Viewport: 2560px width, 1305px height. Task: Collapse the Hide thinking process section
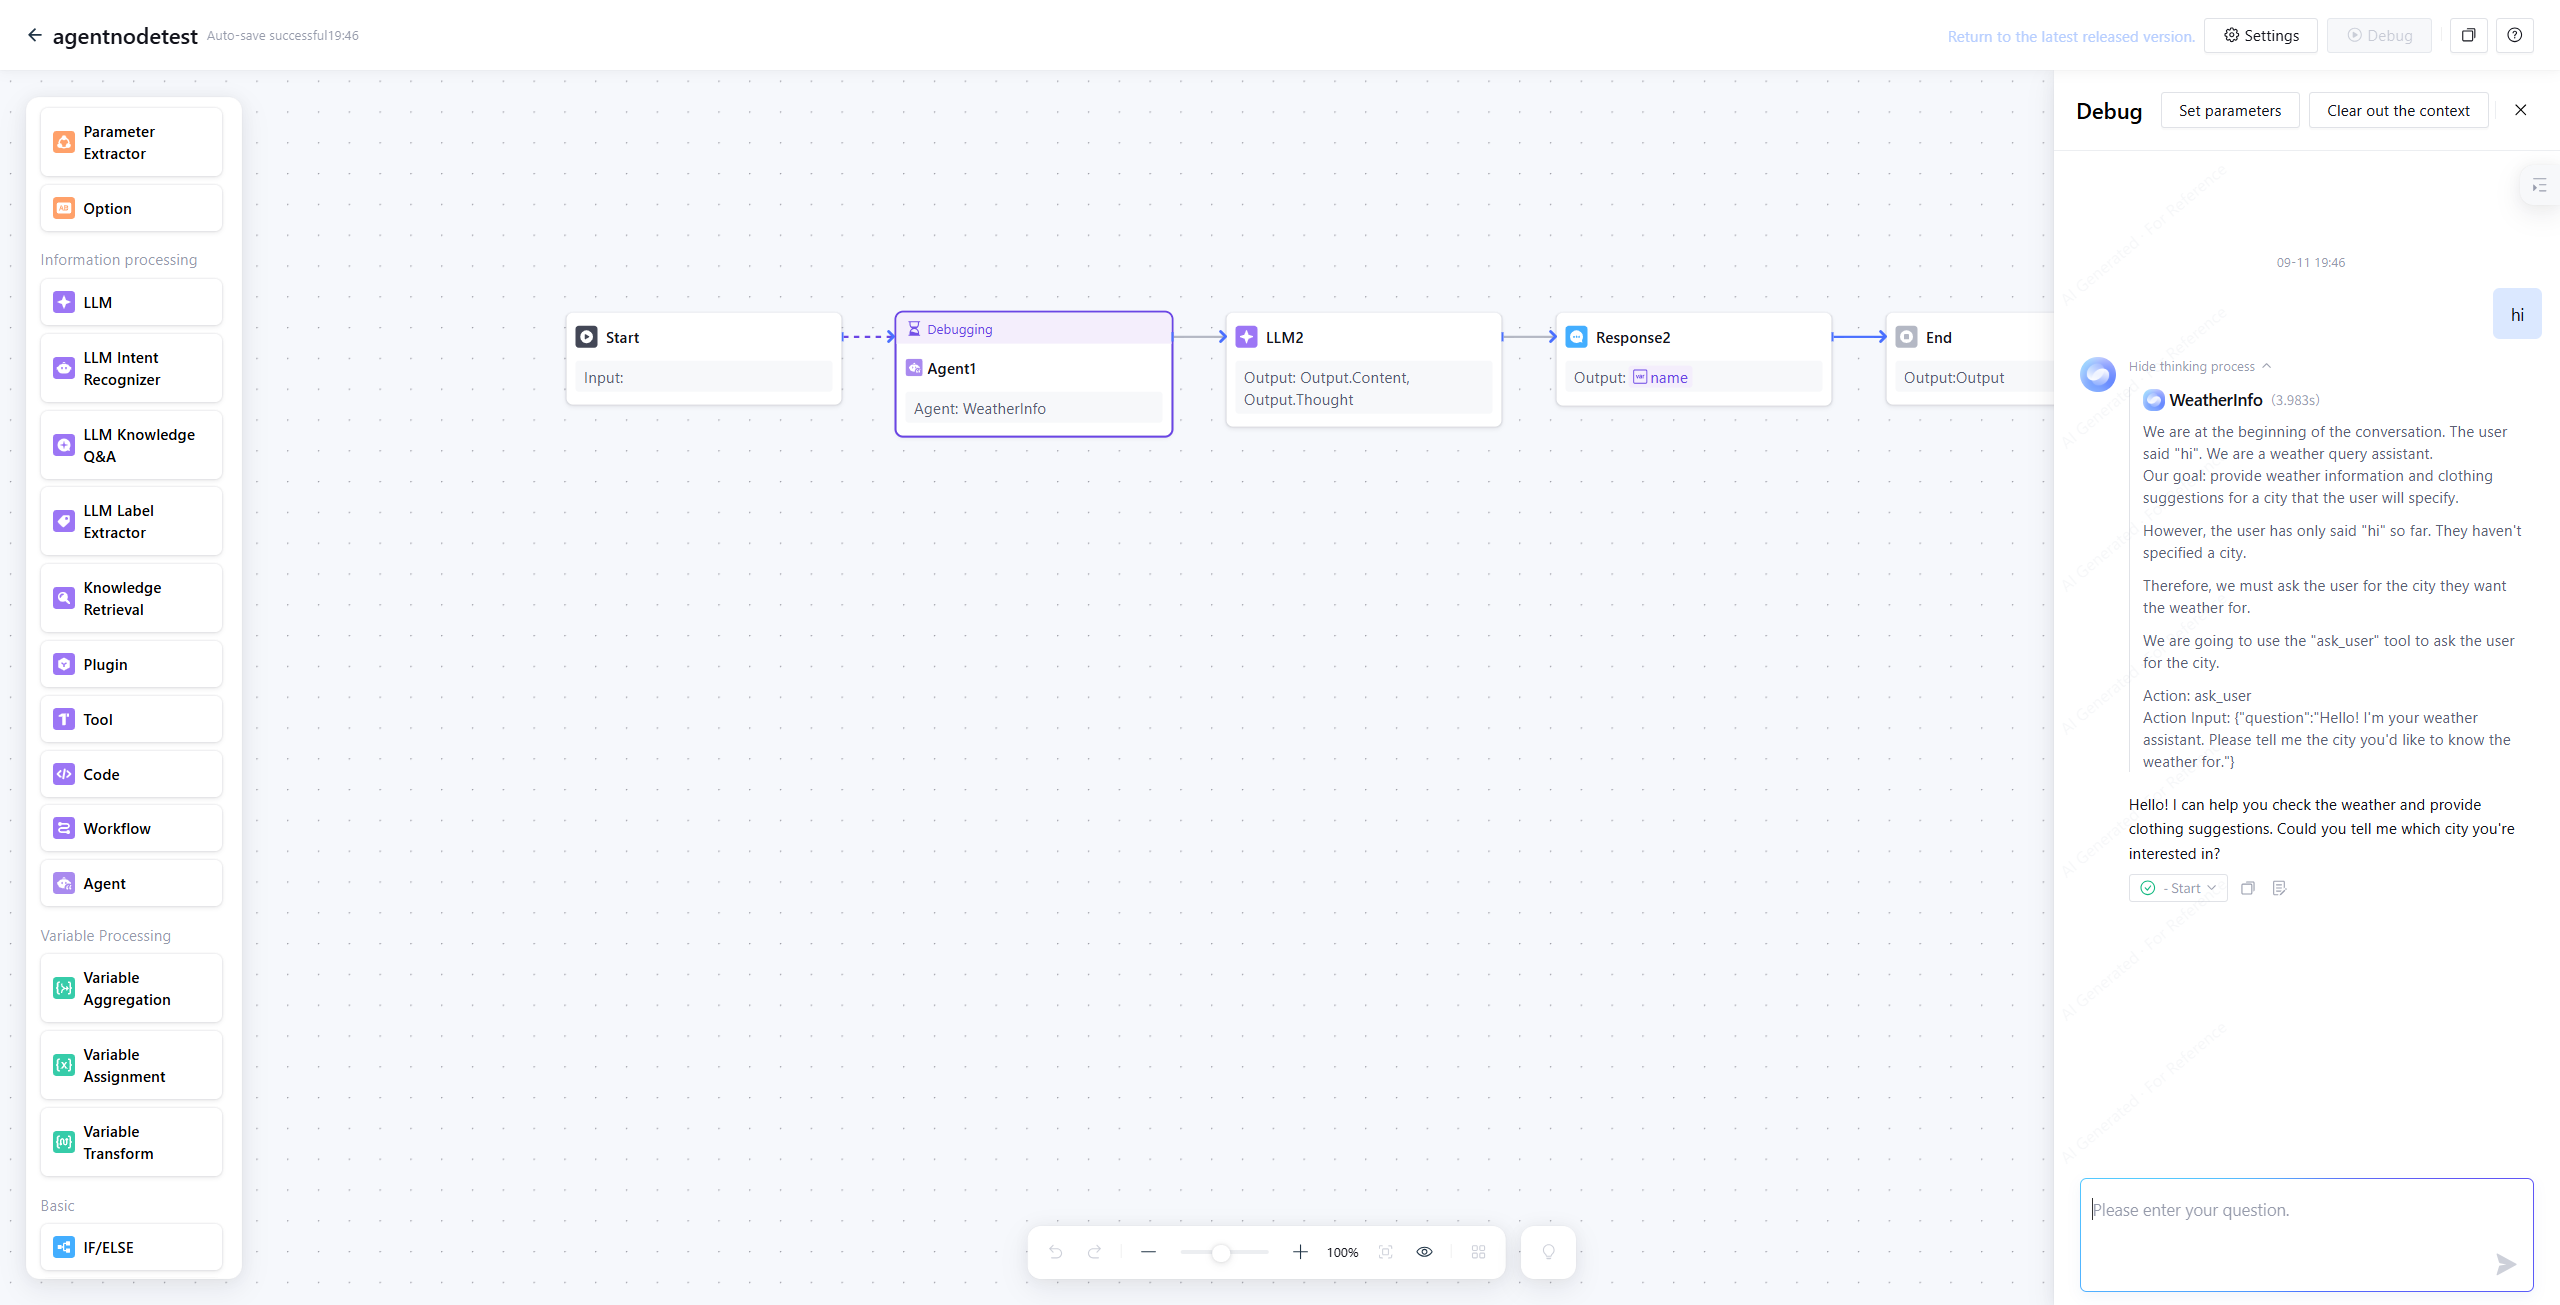coord(2199,366)
